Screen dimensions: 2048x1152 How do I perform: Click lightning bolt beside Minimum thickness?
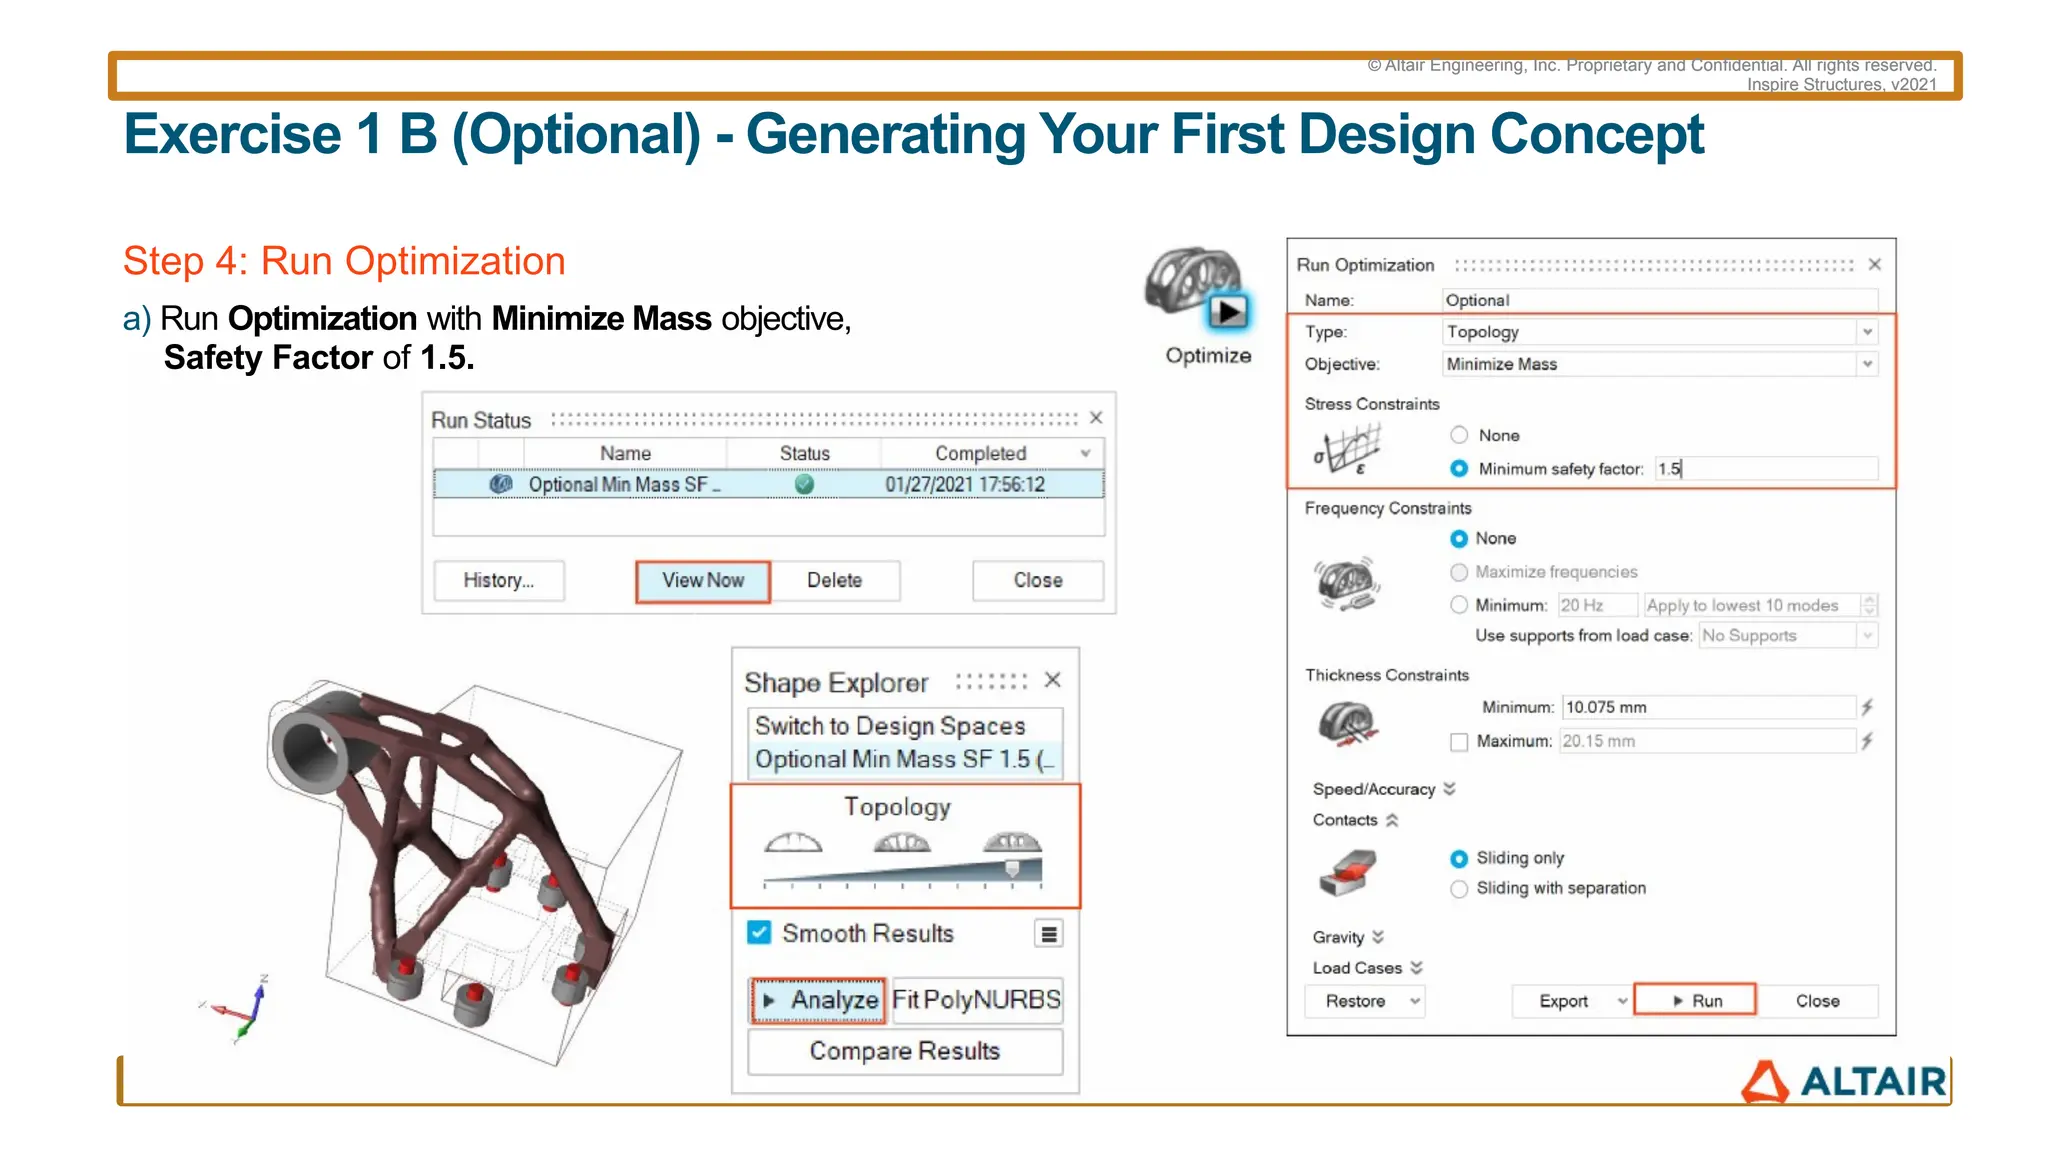1866,707
